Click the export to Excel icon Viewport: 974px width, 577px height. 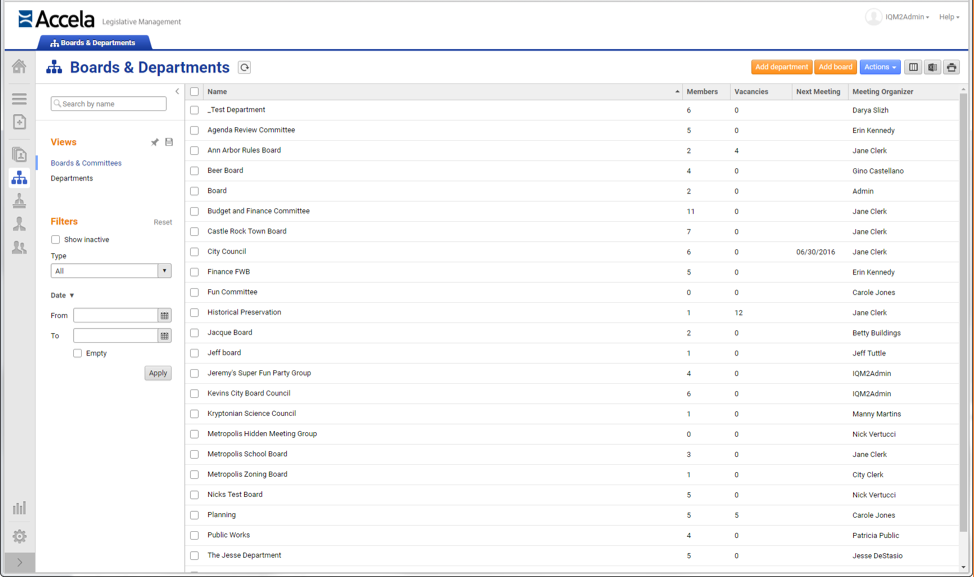click(932, 67)
